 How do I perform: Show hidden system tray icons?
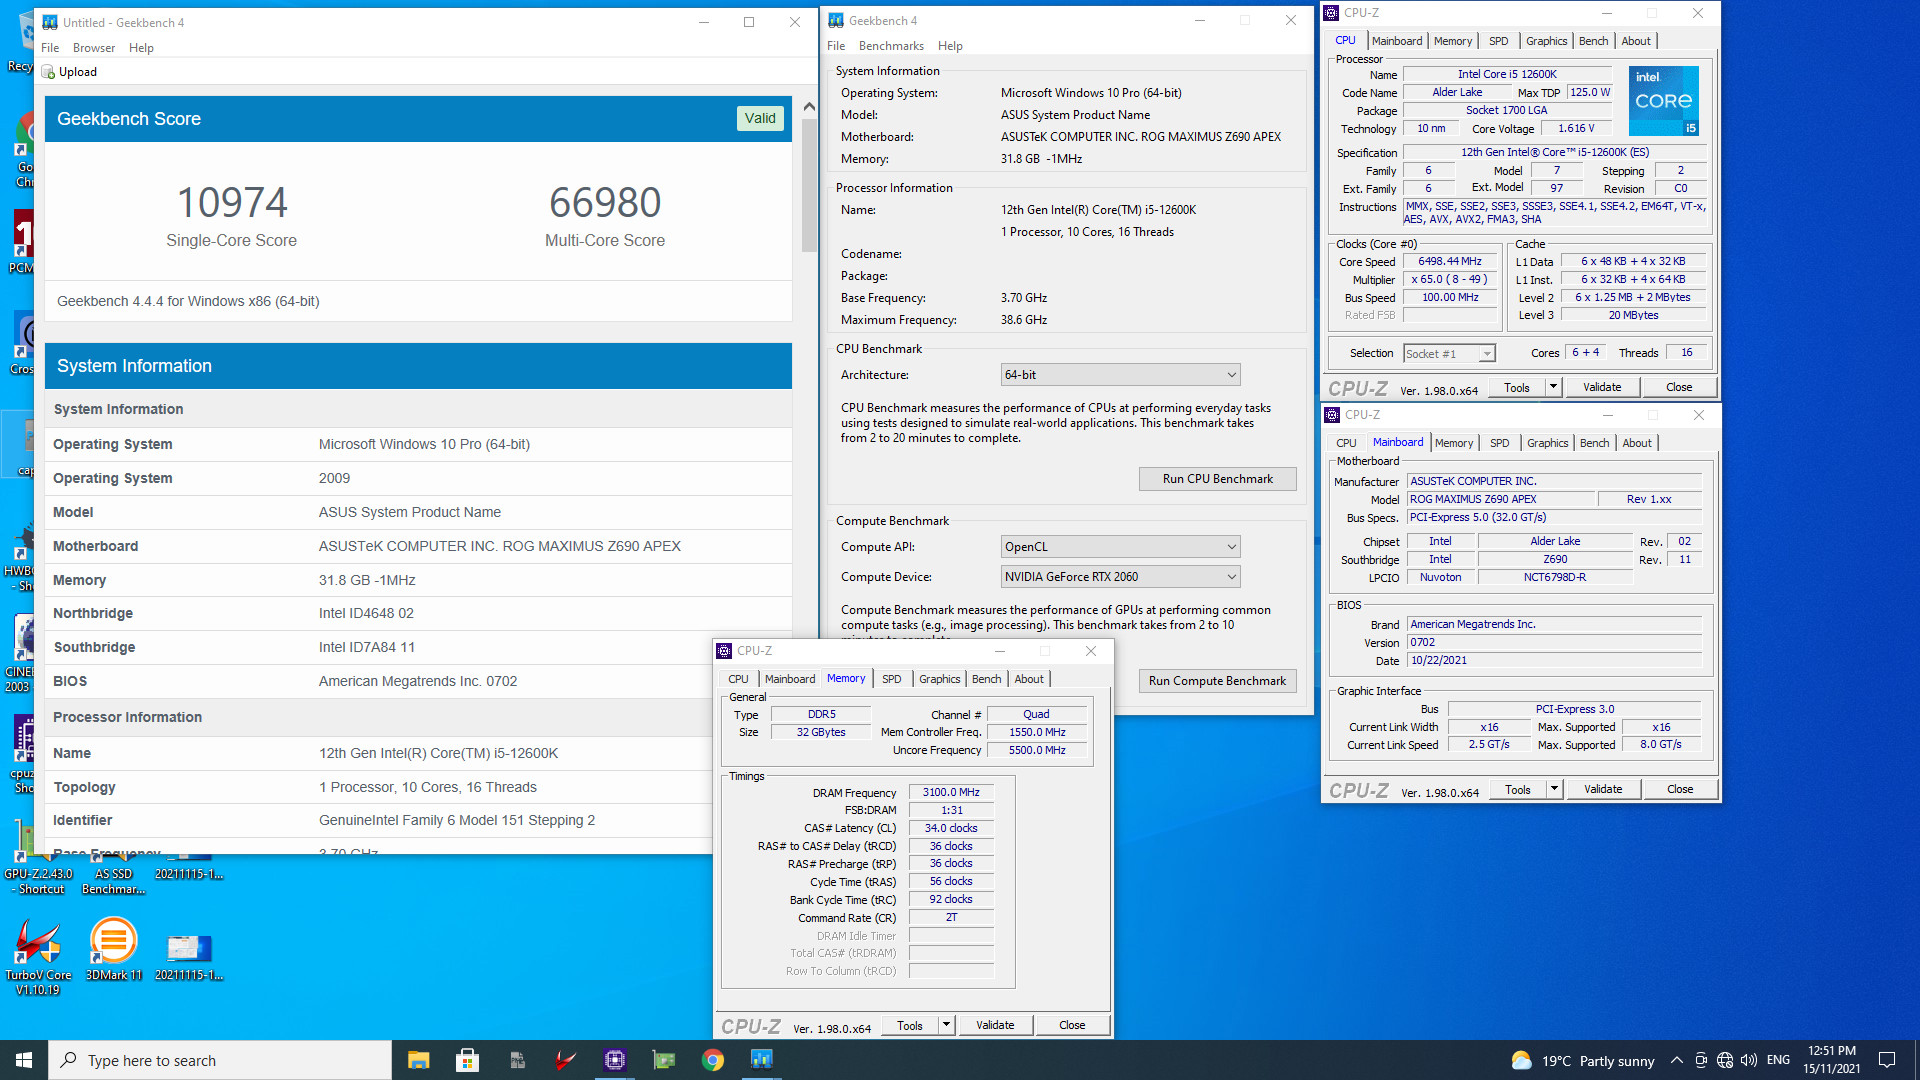(x=1676, y=1060)
